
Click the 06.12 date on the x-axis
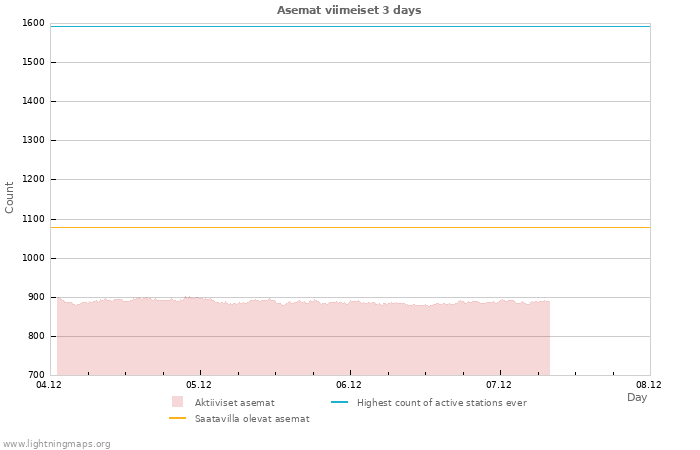349,384
